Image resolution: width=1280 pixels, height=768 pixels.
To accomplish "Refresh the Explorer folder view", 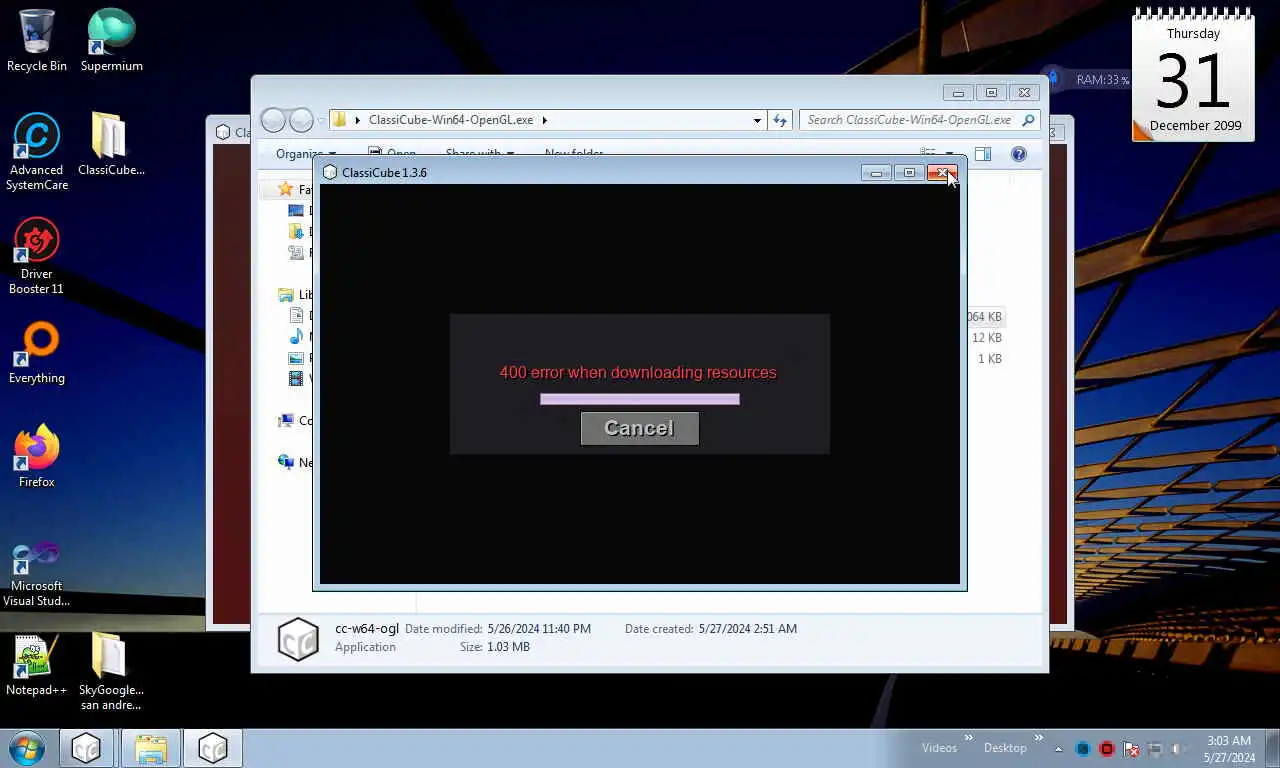I will coord(780,120).
